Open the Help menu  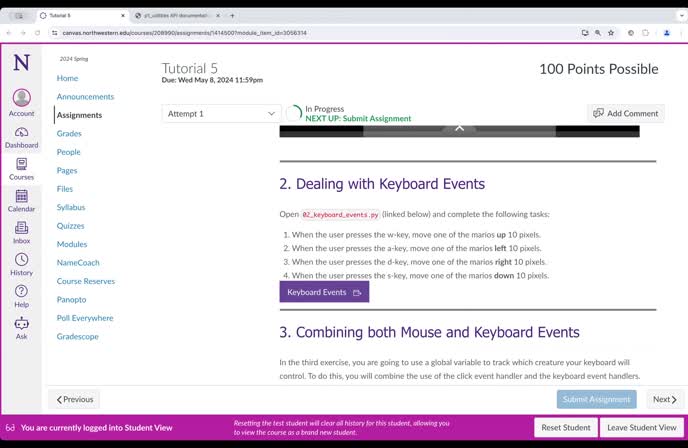point(21,297)
